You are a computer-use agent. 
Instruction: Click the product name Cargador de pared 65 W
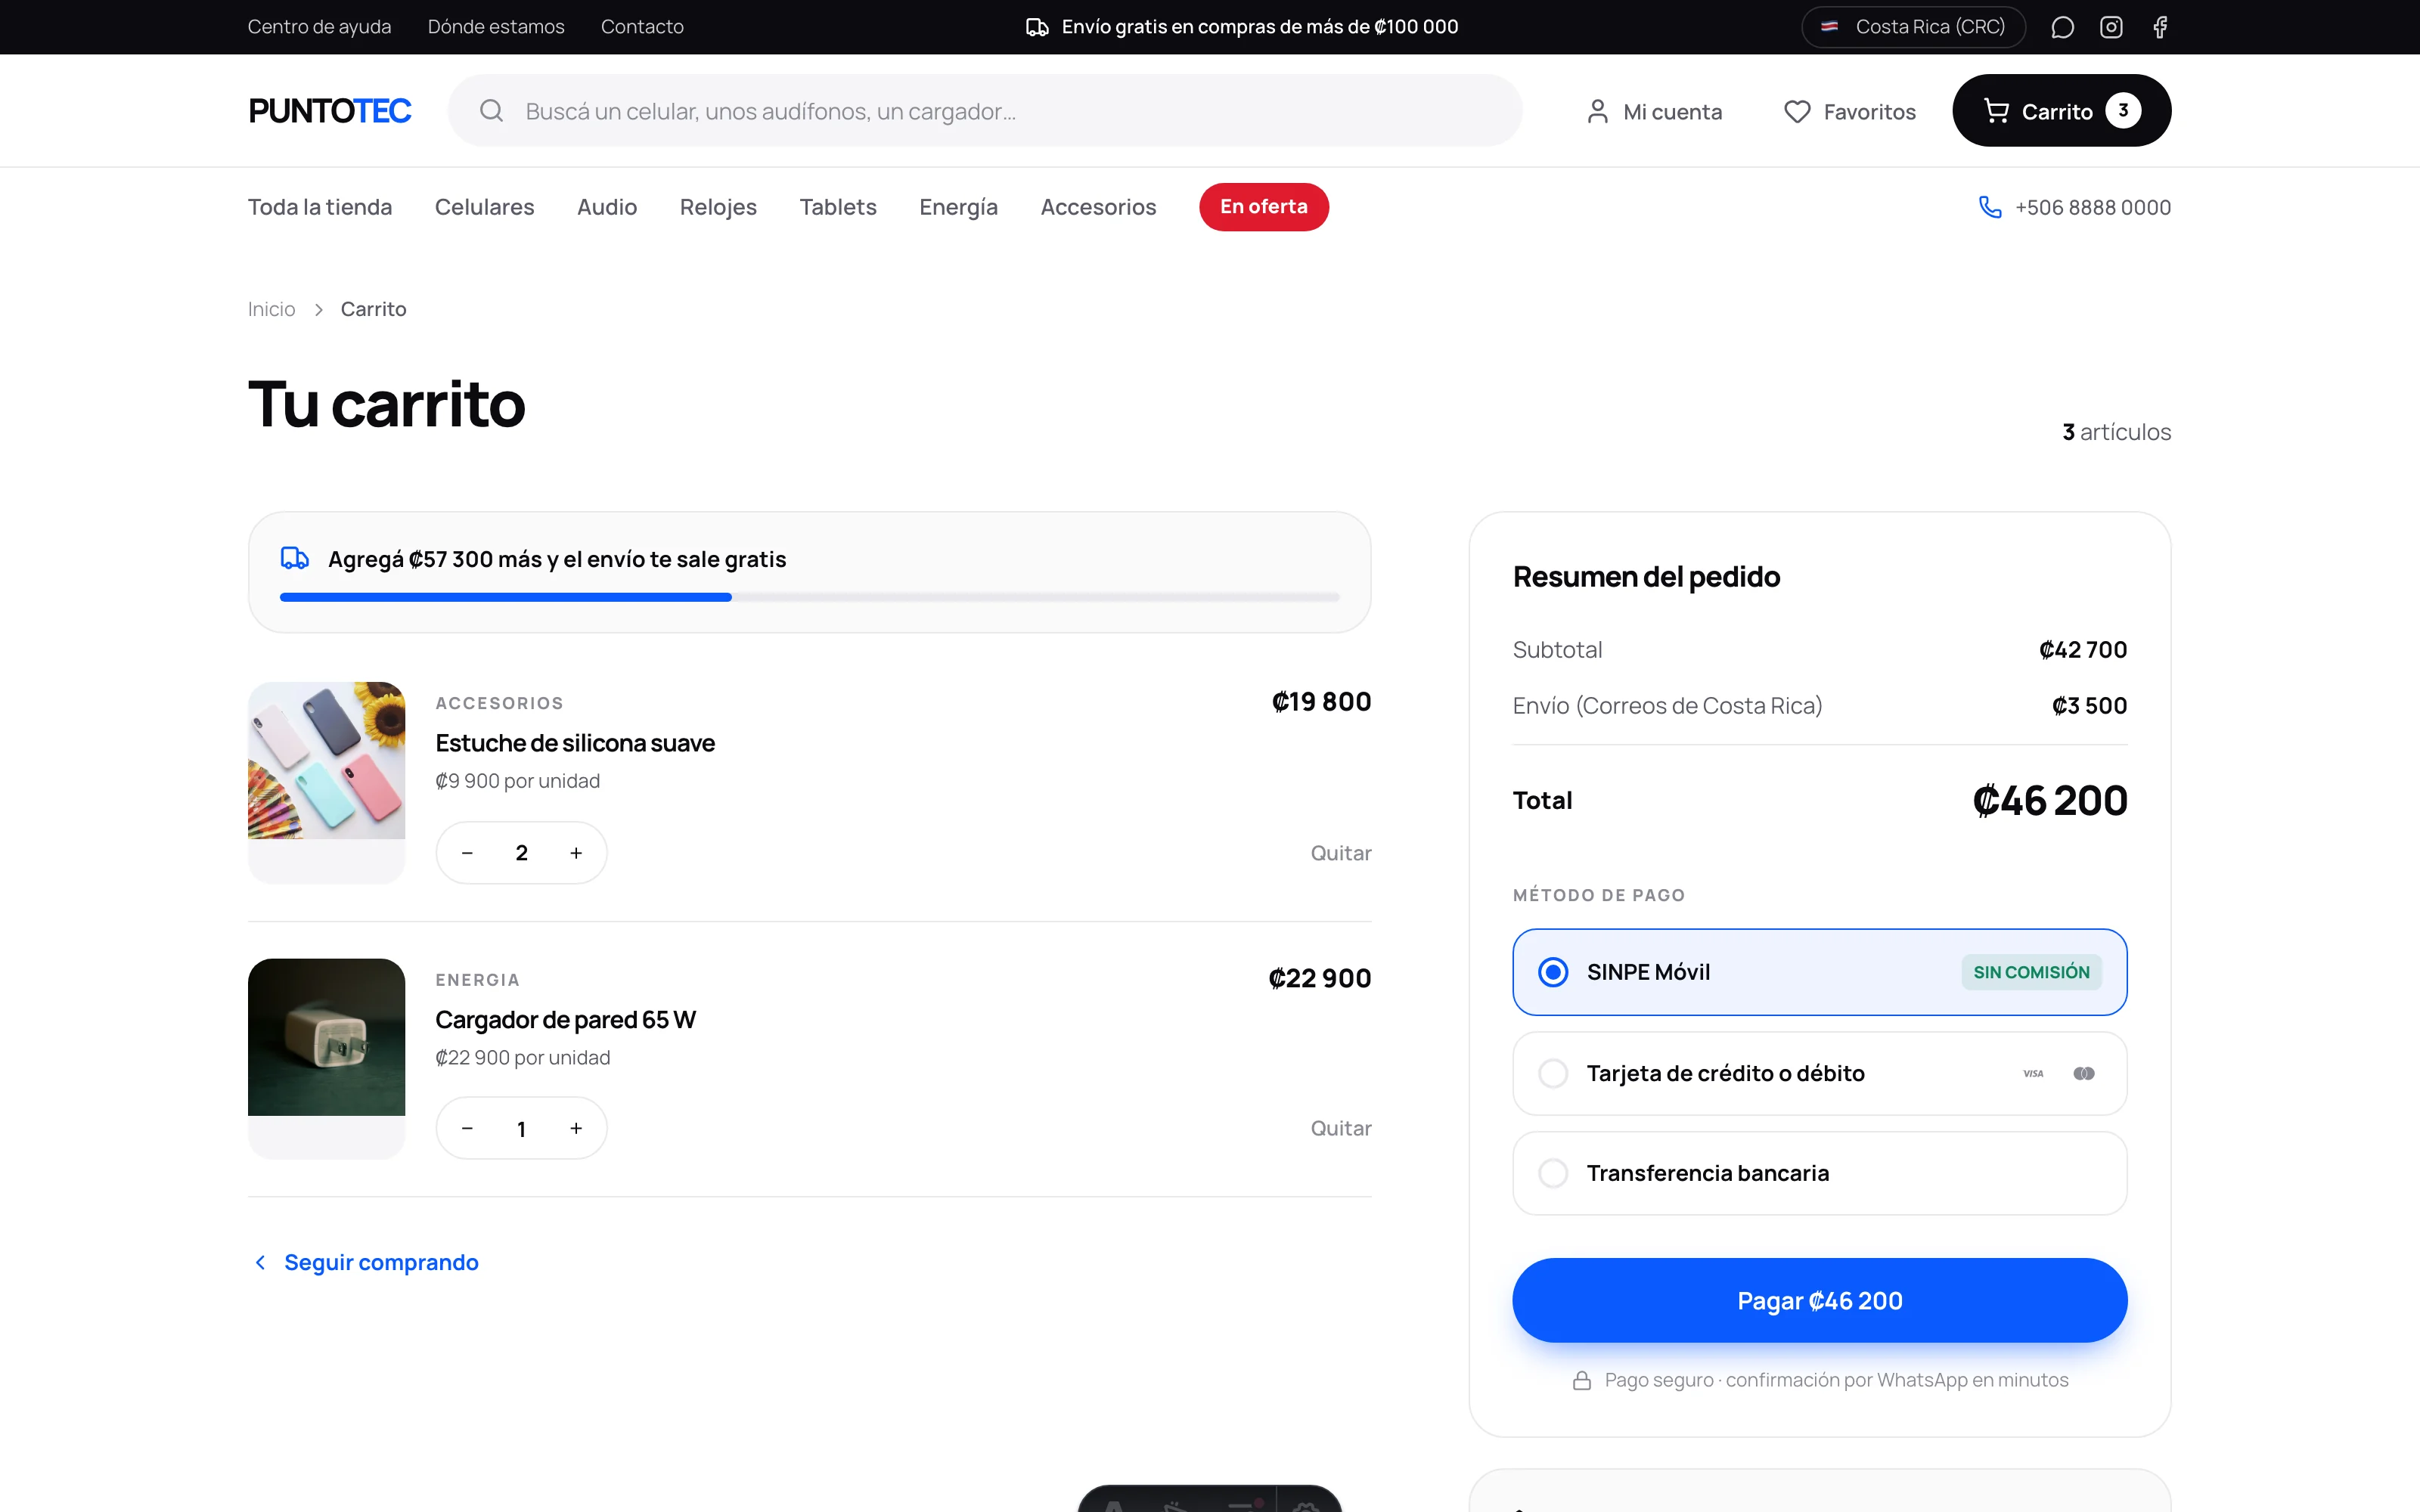566,1020
